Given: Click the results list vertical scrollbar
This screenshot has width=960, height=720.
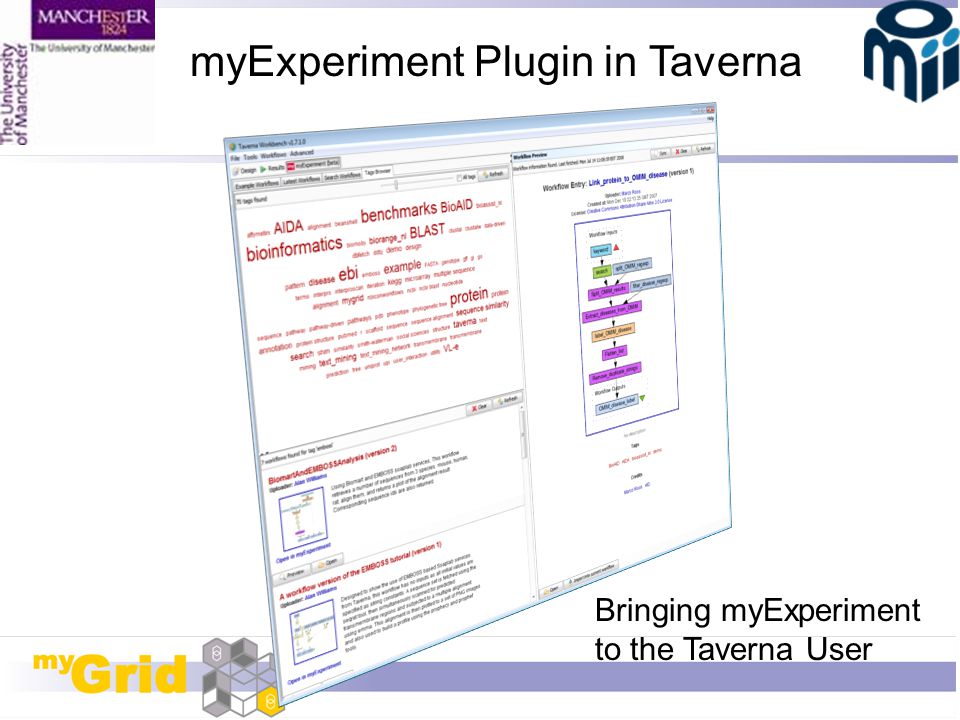Looking at the screenshot, I should (x=523, y=435).
